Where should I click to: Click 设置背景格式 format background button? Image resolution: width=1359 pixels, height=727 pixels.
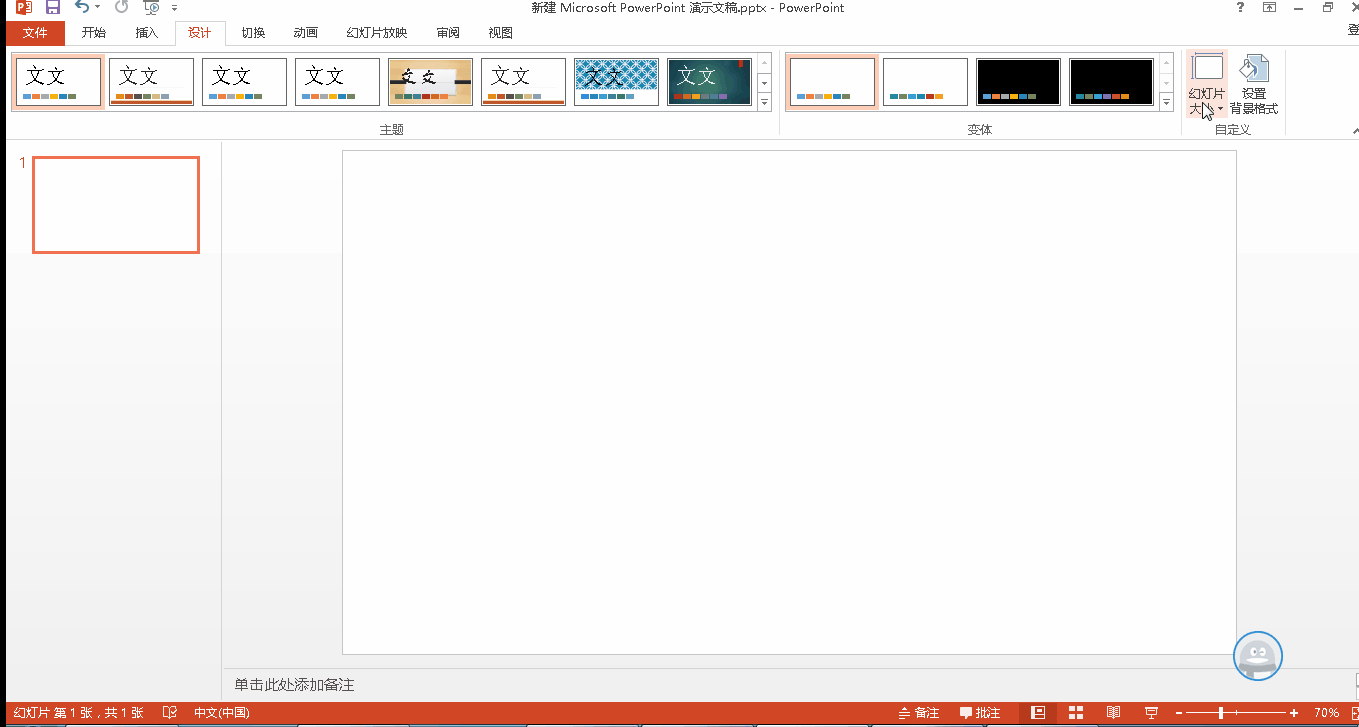click(x=1254, y=85)
